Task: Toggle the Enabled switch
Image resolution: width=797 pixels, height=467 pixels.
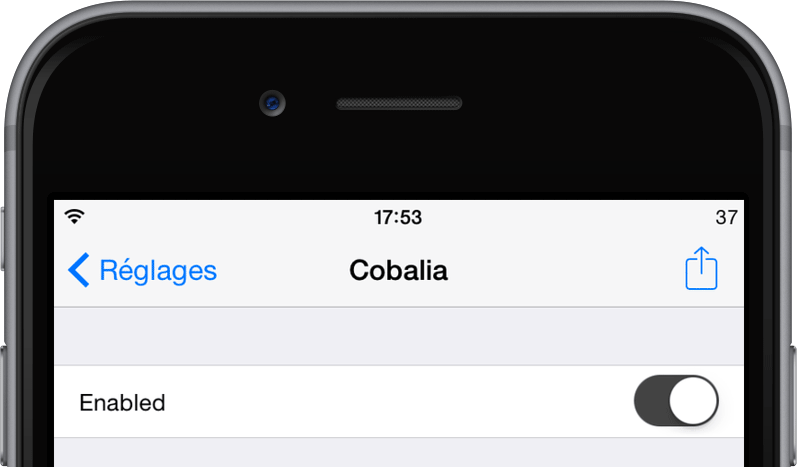Action: pos(676,401)
